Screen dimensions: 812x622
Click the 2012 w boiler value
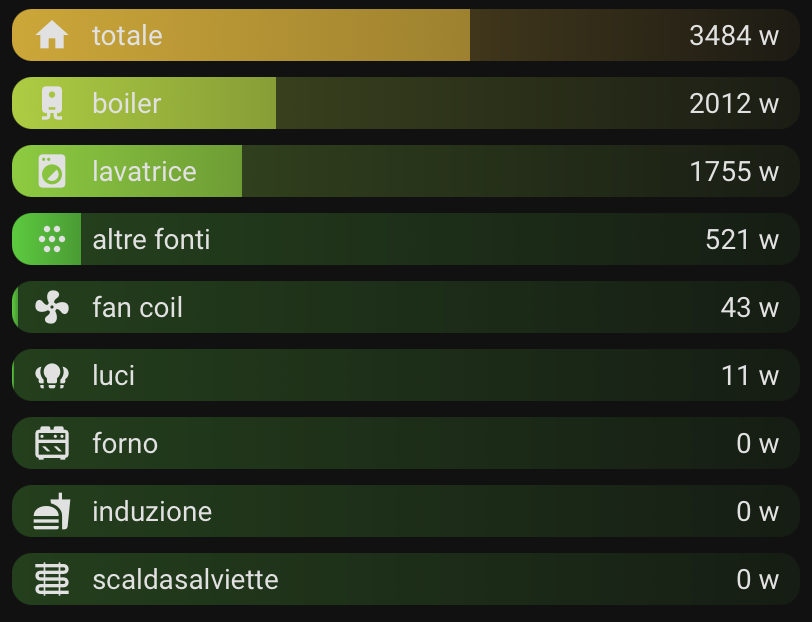pyautogui.click(x=733, y=104)
